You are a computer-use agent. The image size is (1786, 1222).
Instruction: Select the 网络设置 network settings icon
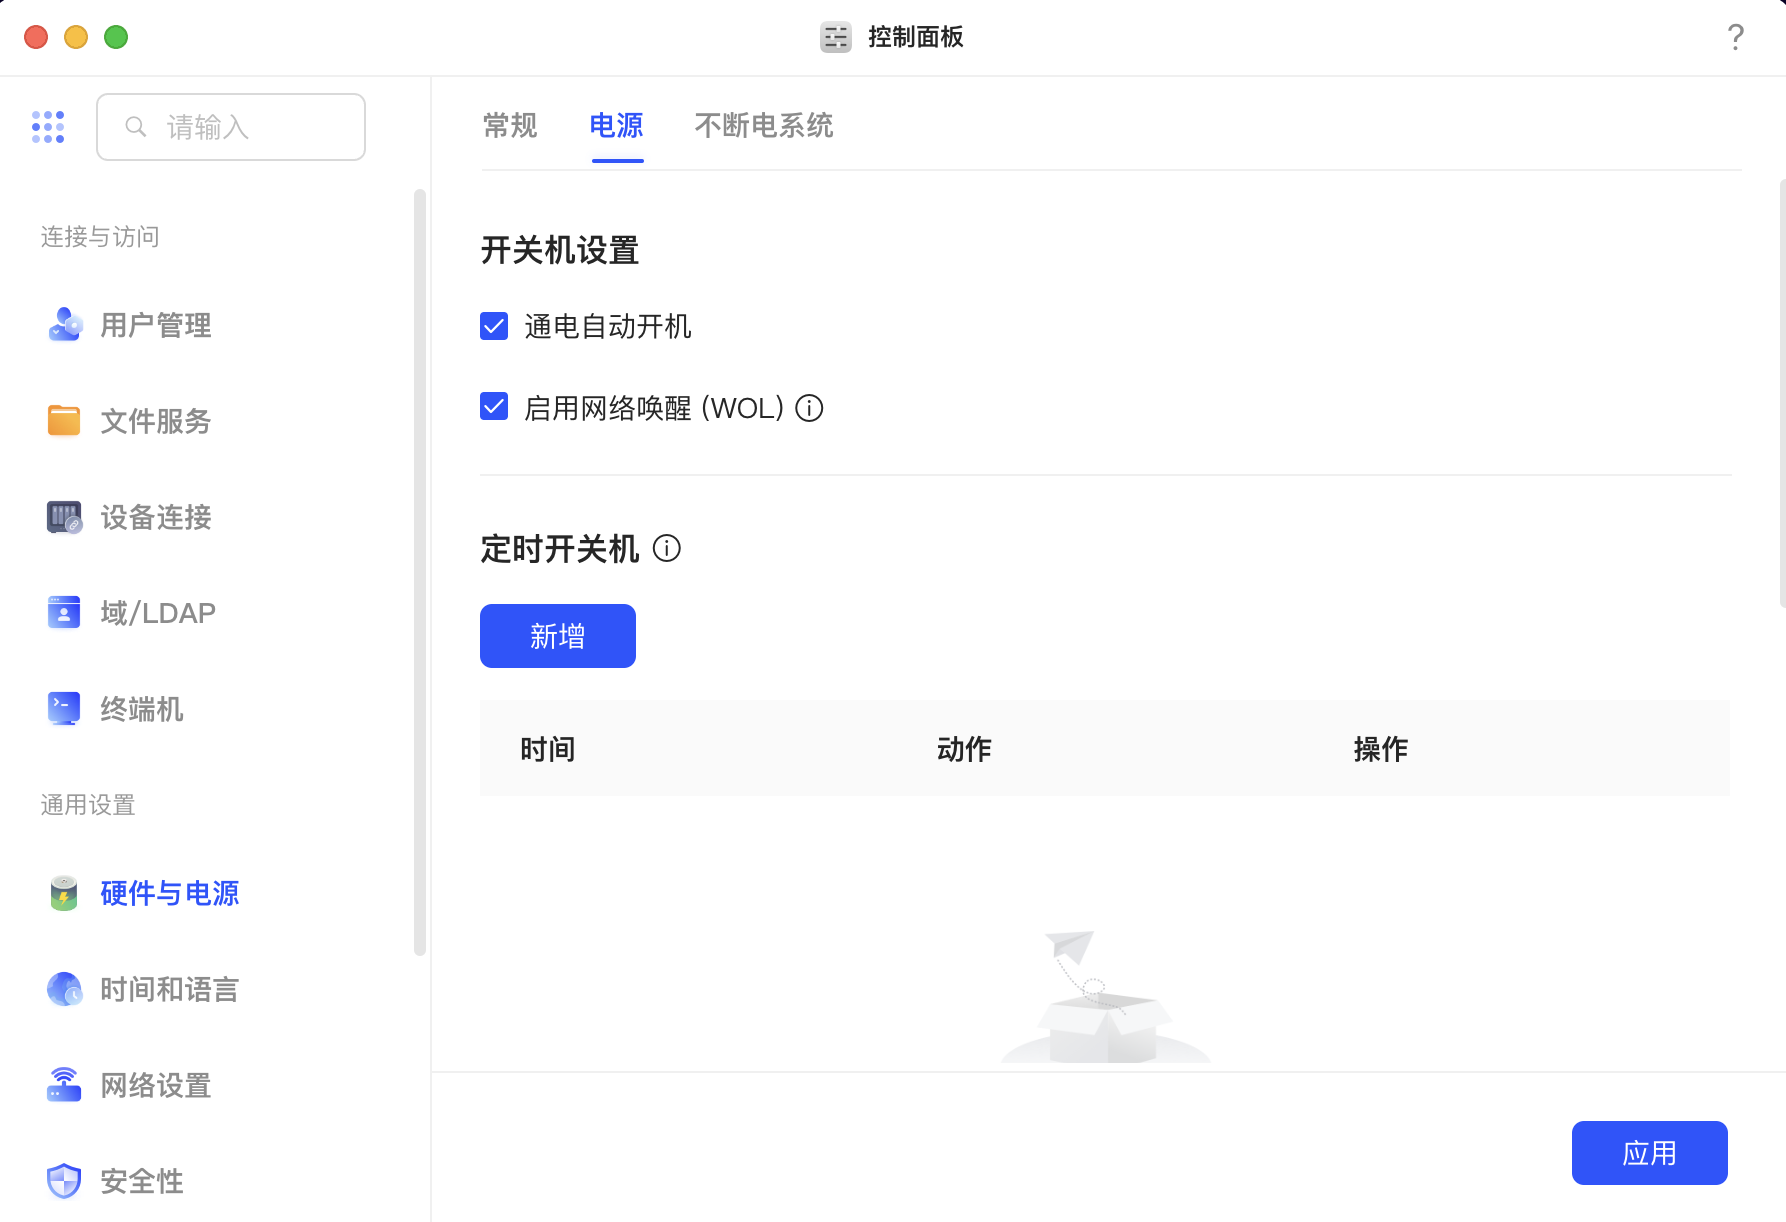point(64,1085)
